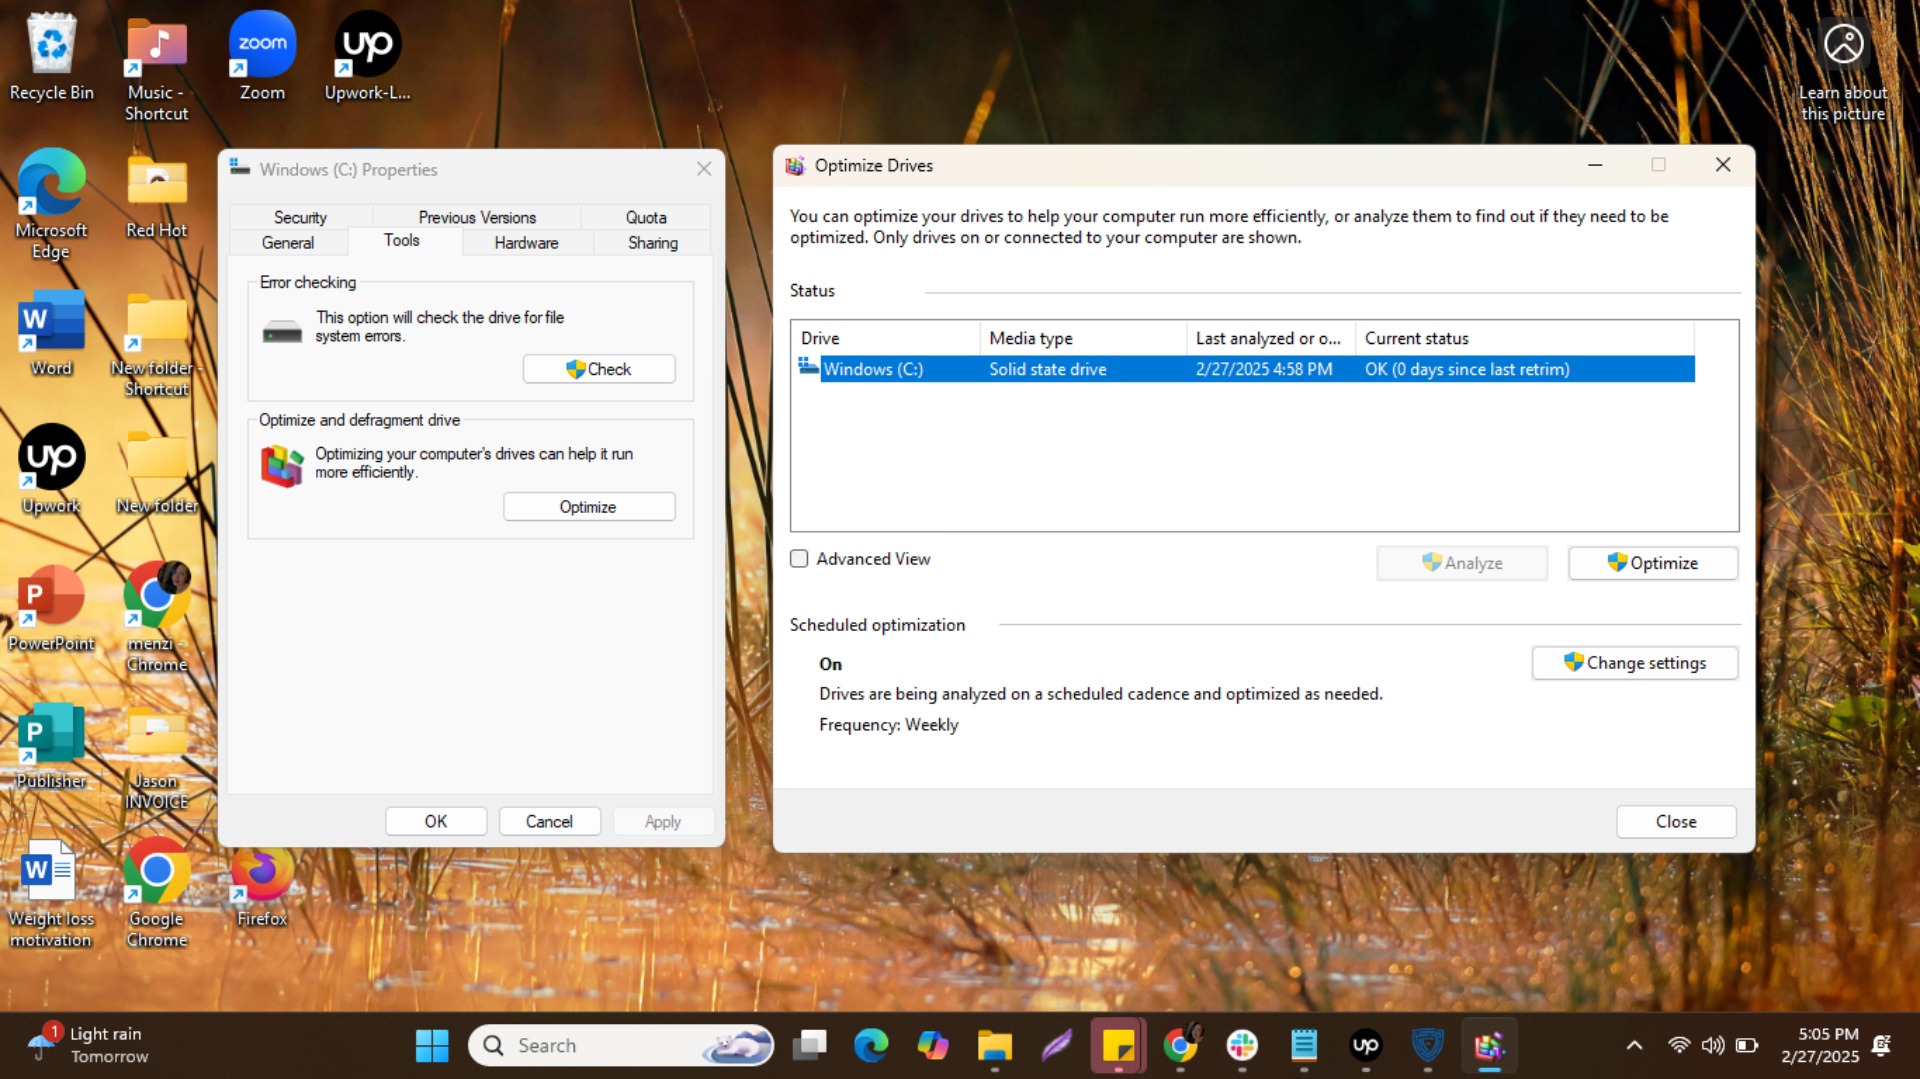Analyze the Windows (C:) drive
The image size is (1920, 1079).
point(1461,562)
